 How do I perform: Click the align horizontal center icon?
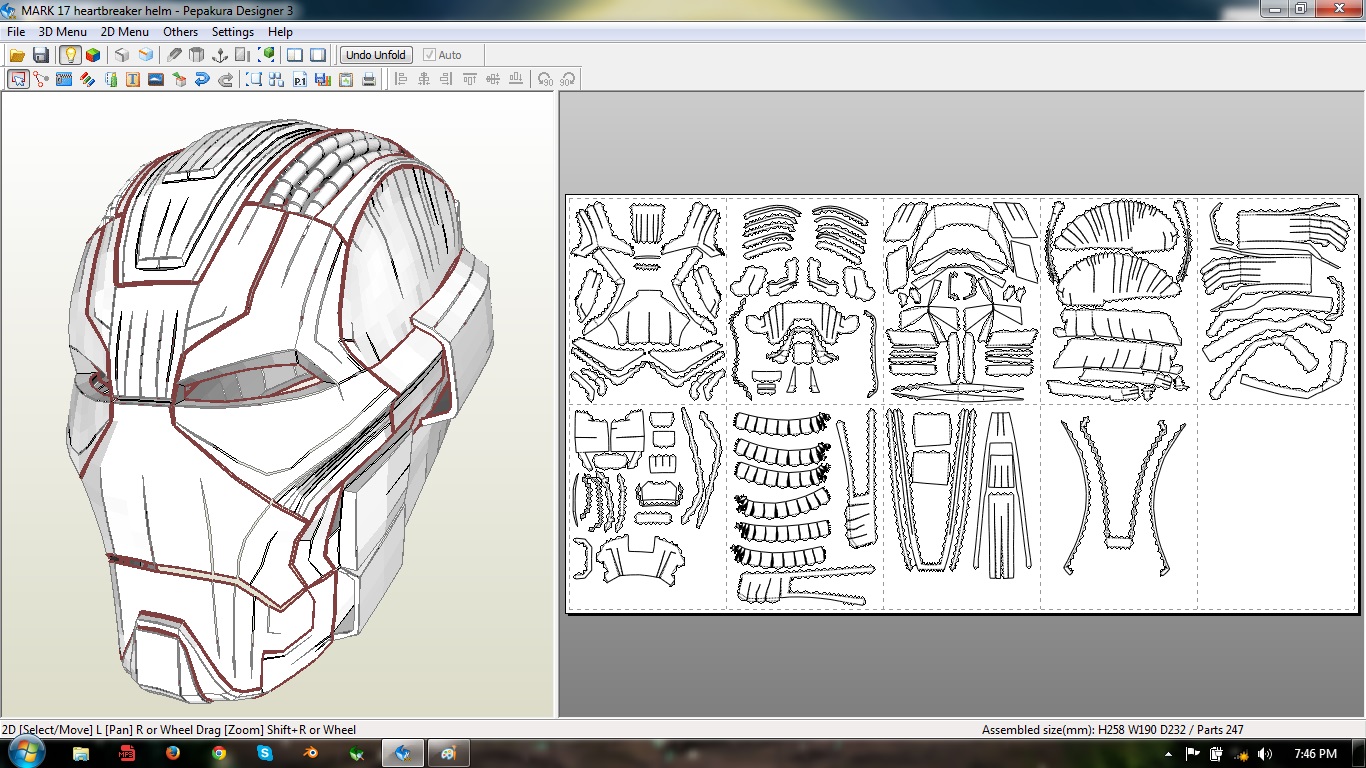point(424,79)
